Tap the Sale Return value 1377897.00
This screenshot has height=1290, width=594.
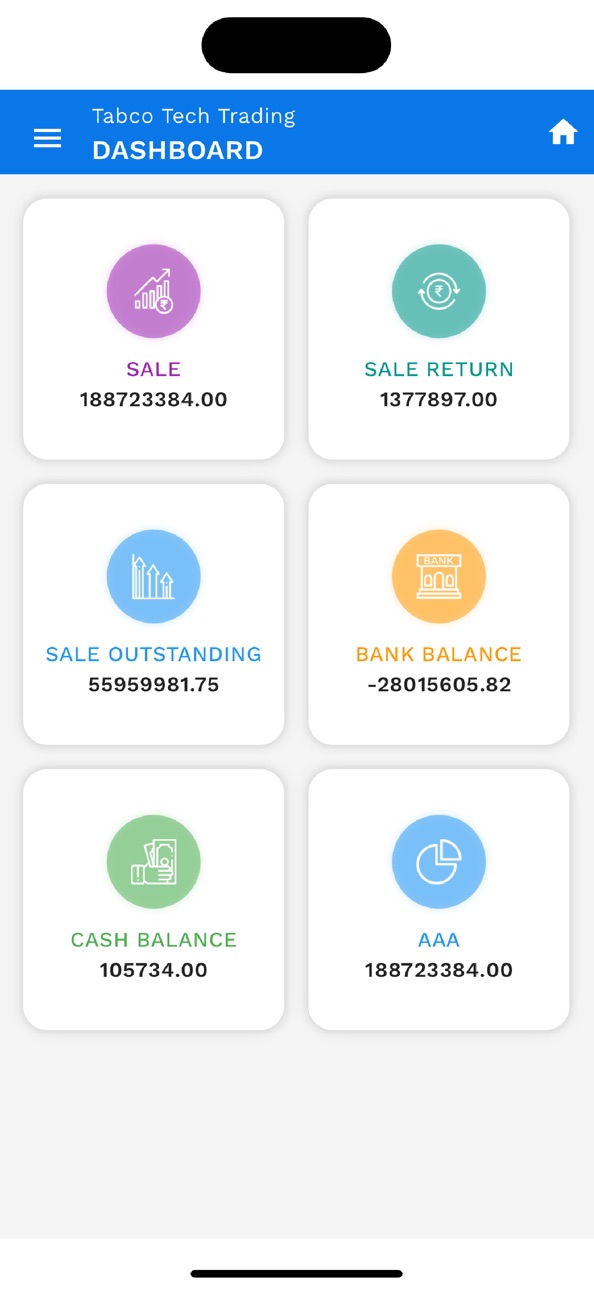click(x=439, y=400)
